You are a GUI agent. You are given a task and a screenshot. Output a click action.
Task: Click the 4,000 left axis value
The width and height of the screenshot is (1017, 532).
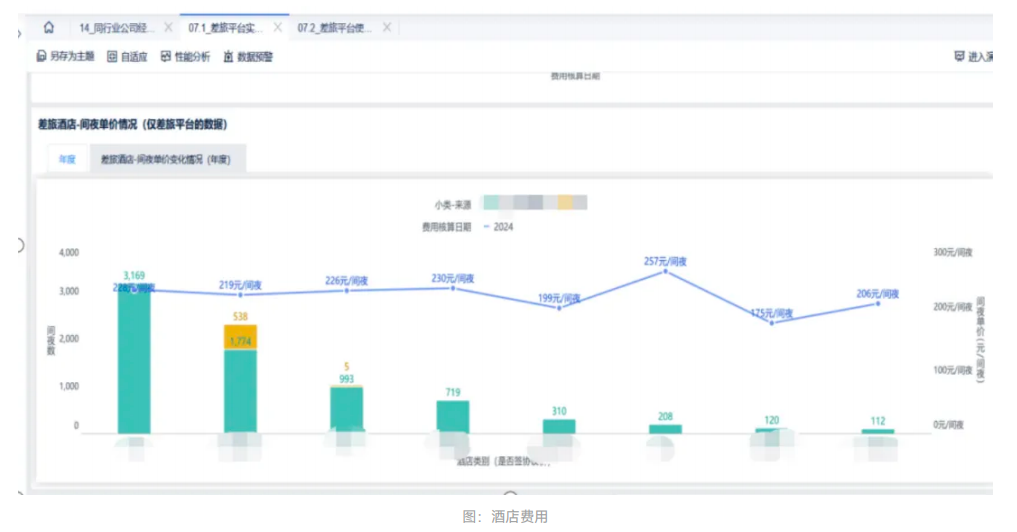coord(69,252)
